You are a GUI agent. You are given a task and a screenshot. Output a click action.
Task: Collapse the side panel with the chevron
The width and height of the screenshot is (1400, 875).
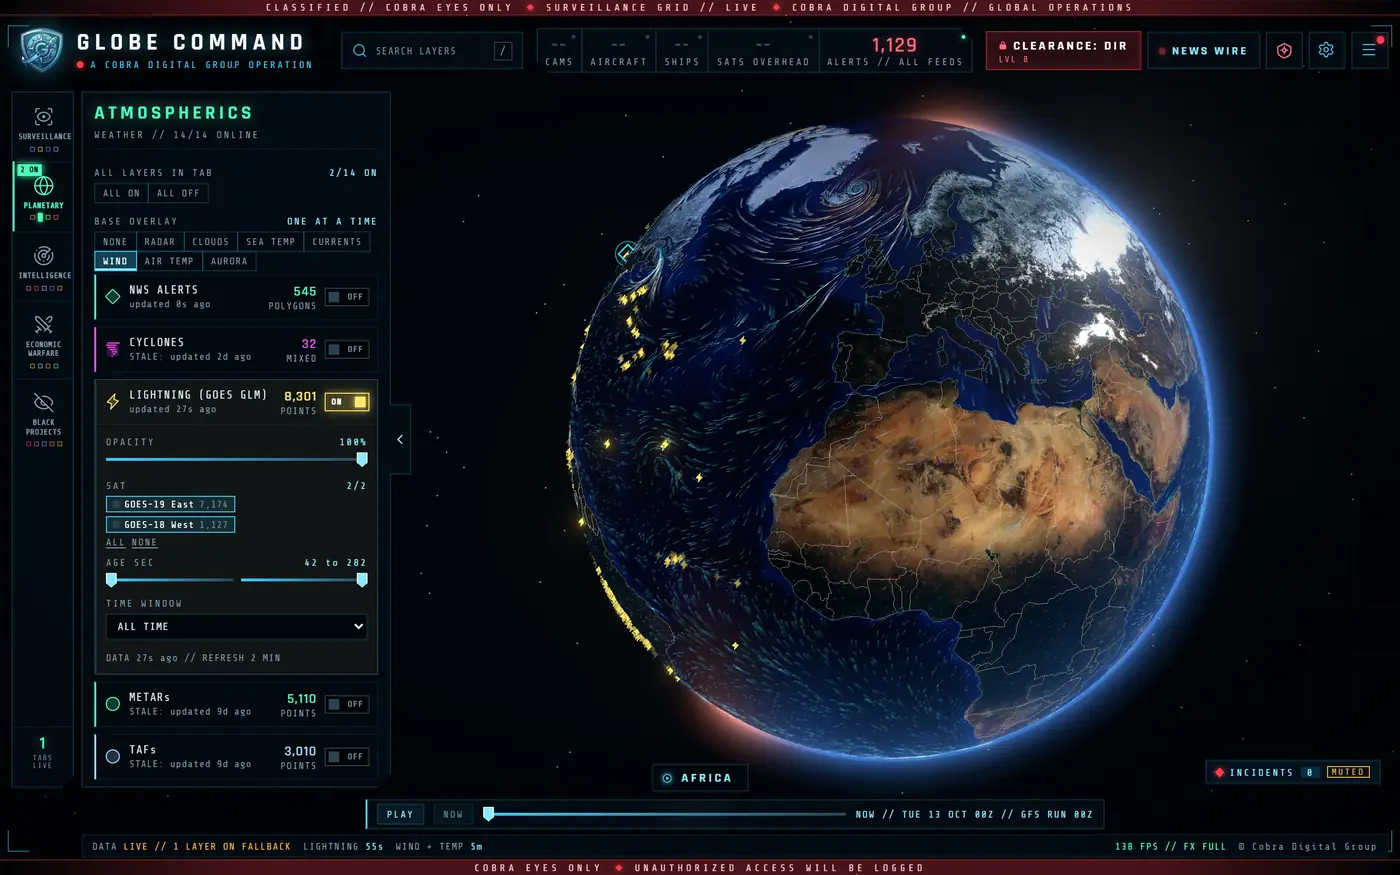point(400,439)
